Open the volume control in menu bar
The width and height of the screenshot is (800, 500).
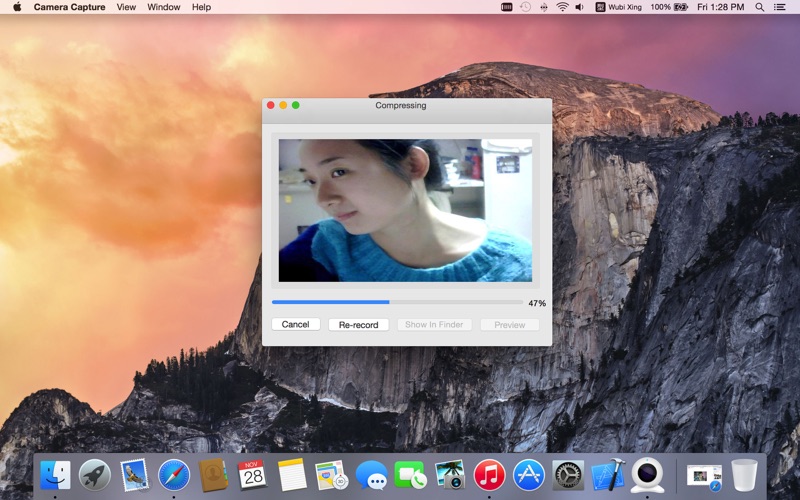[x=580, y=7]
